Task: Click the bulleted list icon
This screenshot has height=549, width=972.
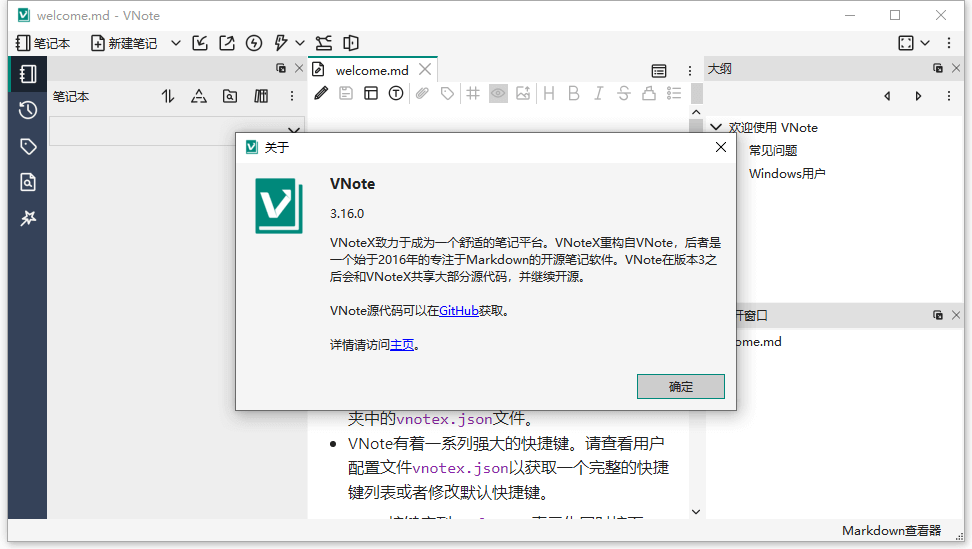Action: coord(674,94)
